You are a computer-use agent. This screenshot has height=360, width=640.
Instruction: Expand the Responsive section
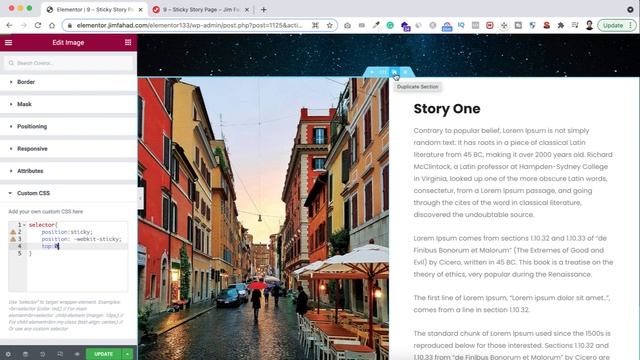click(x=69, y=149)
